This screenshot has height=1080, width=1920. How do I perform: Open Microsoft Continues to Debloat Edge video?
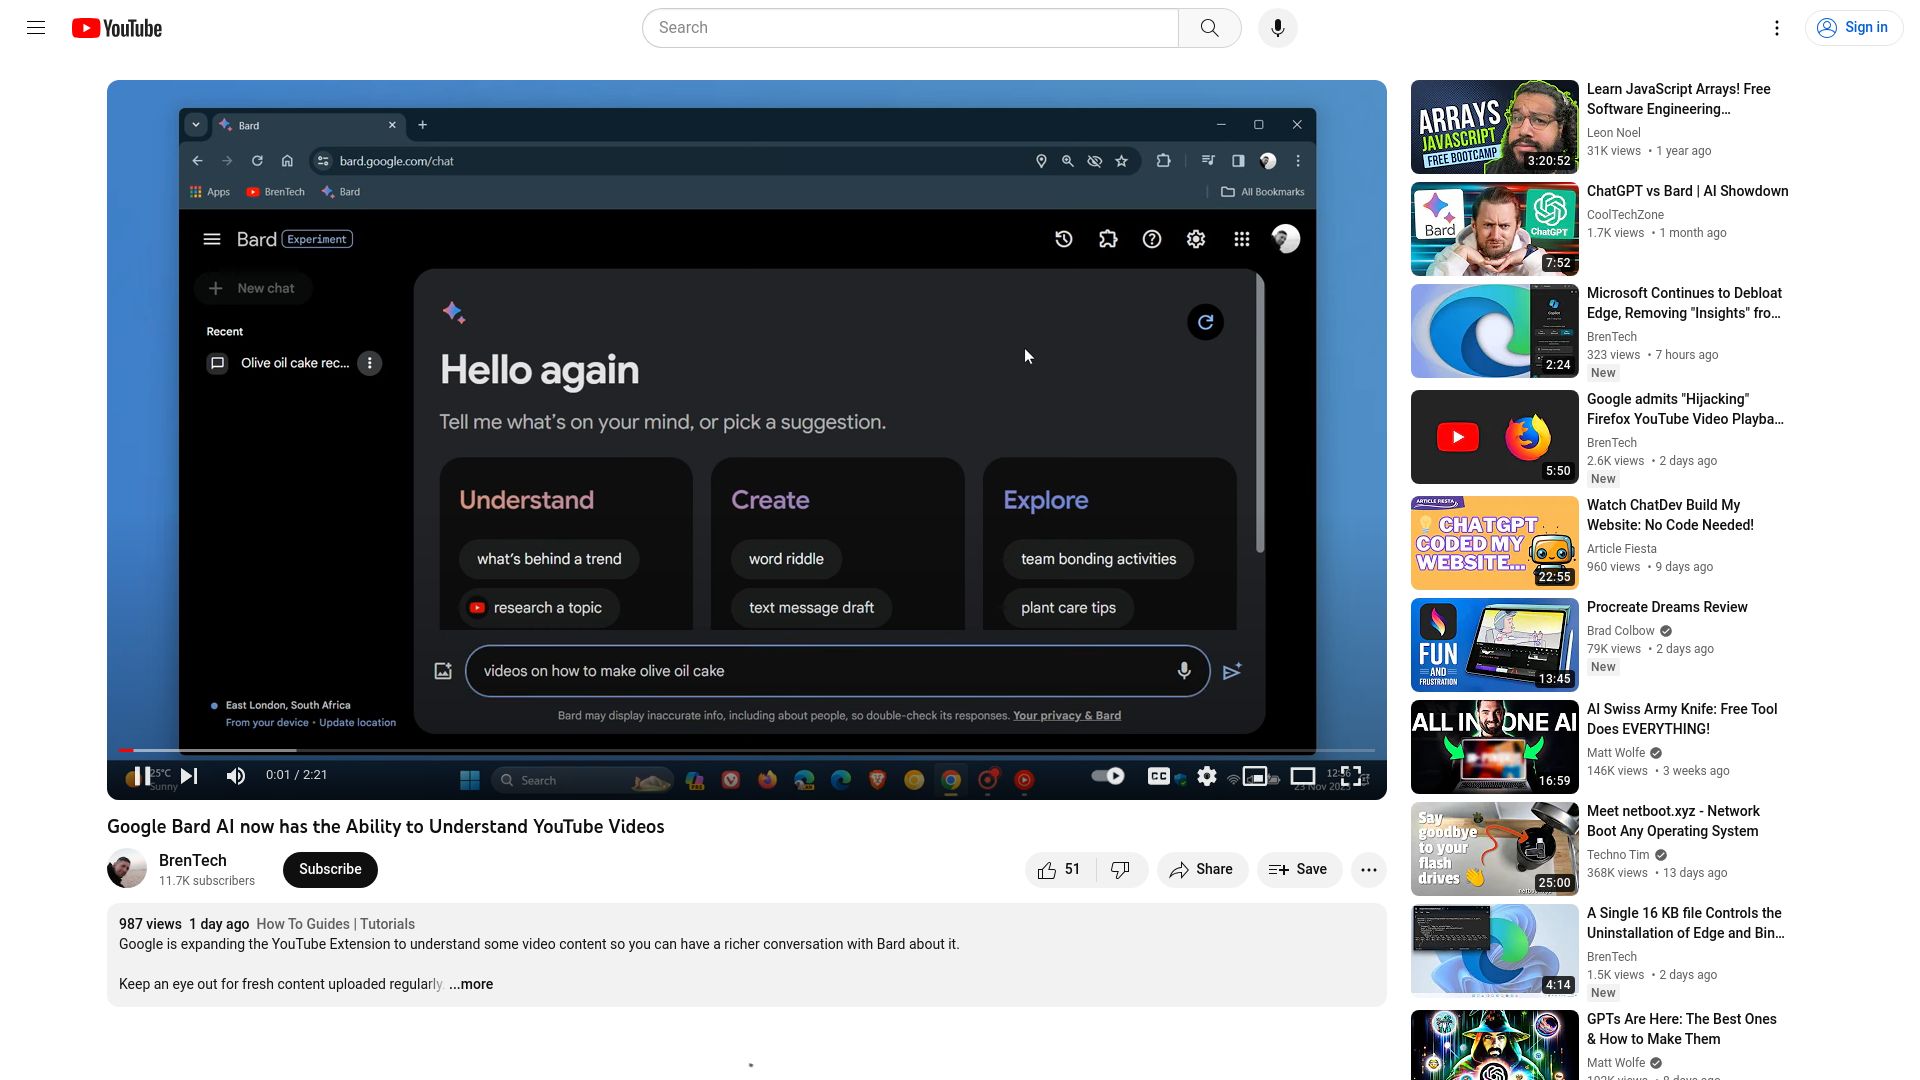tap(1684, 303)
